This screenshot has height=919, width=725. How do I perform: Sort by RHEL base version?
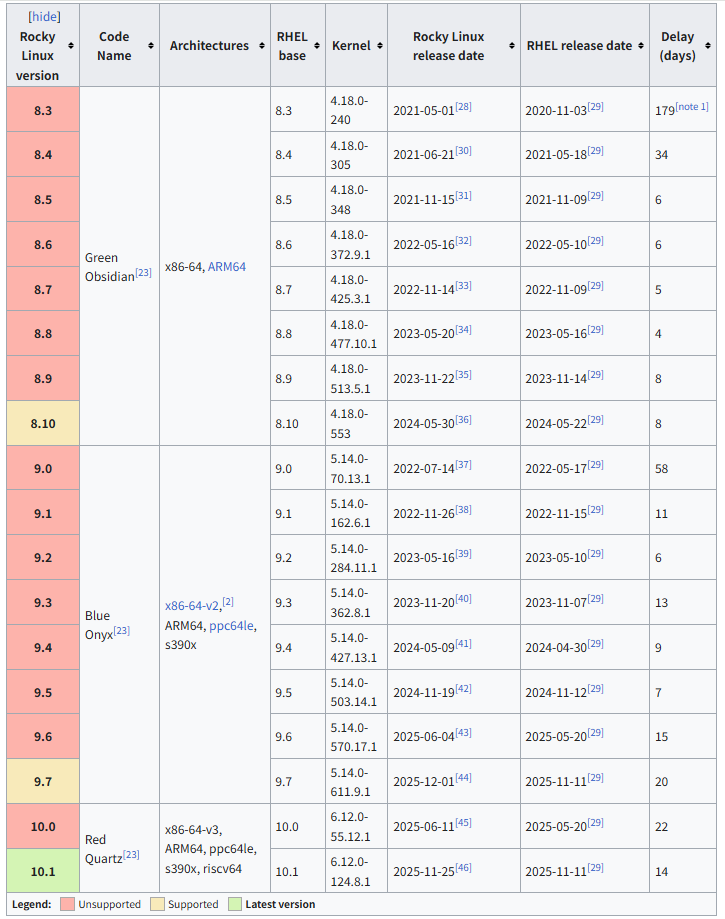(316, 45)
